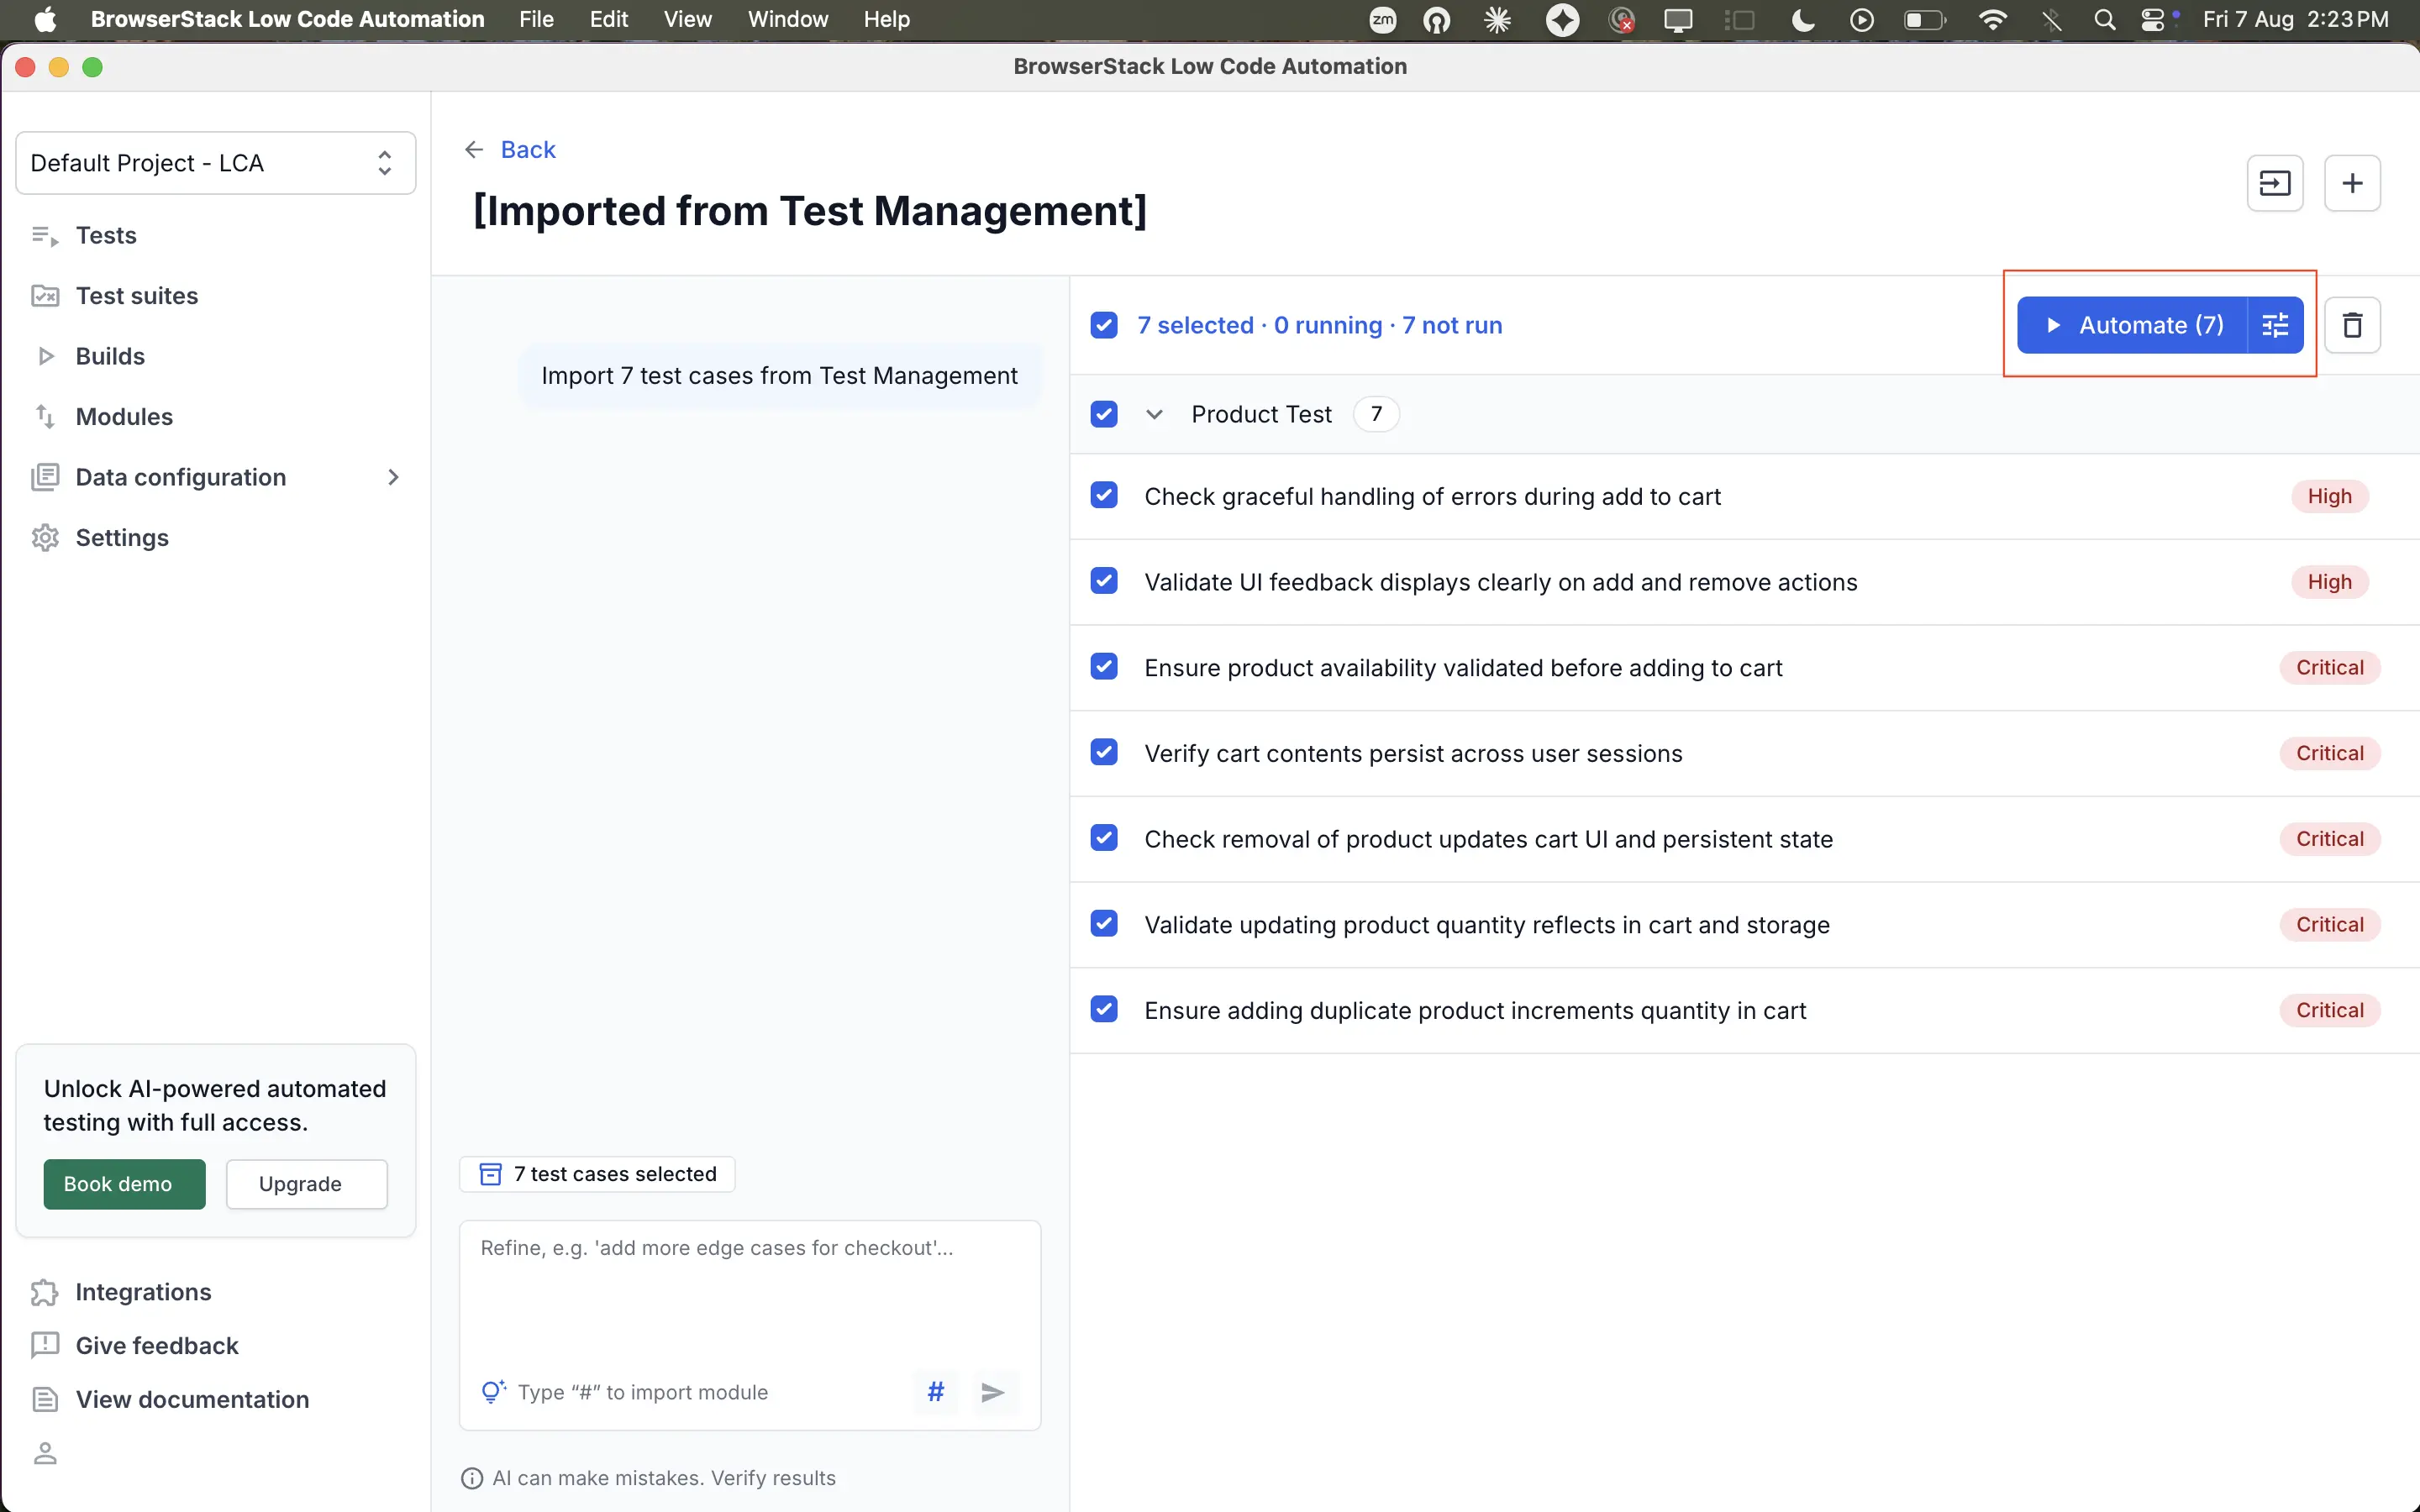Open the Tests section icon in sidebar
This screenshot has height=1512, width=2420.
coord(45,236)
